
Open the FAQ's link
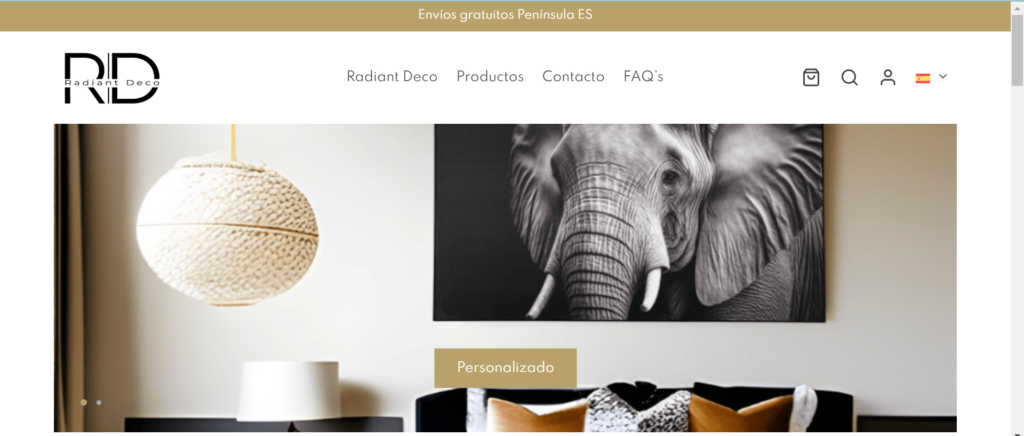tap(643, 77)
